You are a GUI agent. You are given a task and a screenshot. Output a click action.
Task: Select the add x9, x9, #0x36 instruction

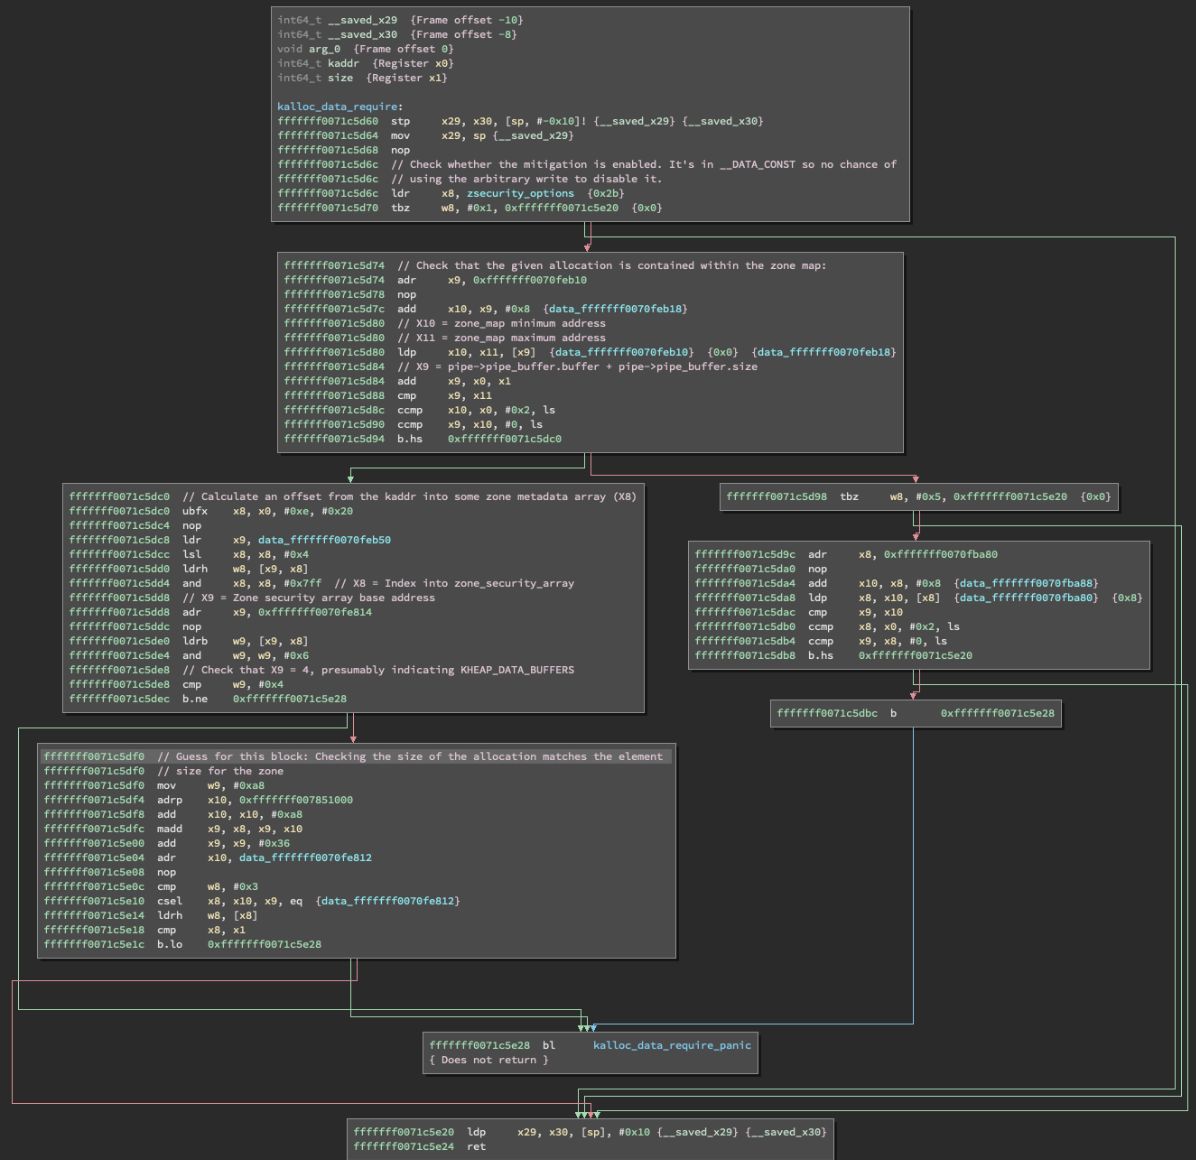pos(166,843)
